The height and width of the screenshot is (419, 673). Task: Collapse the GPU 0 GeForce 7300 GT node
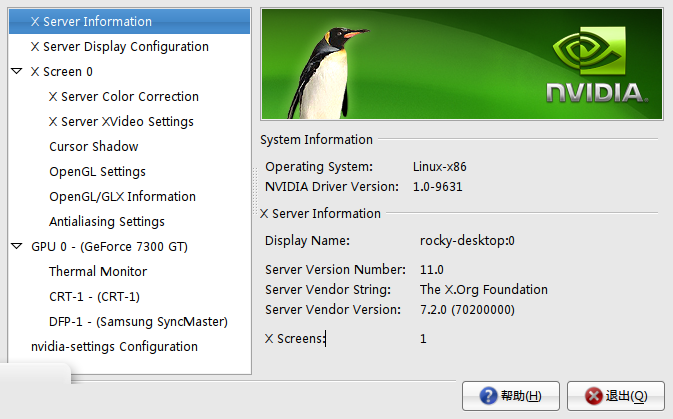pyautogui.click(x=17, y=246)
